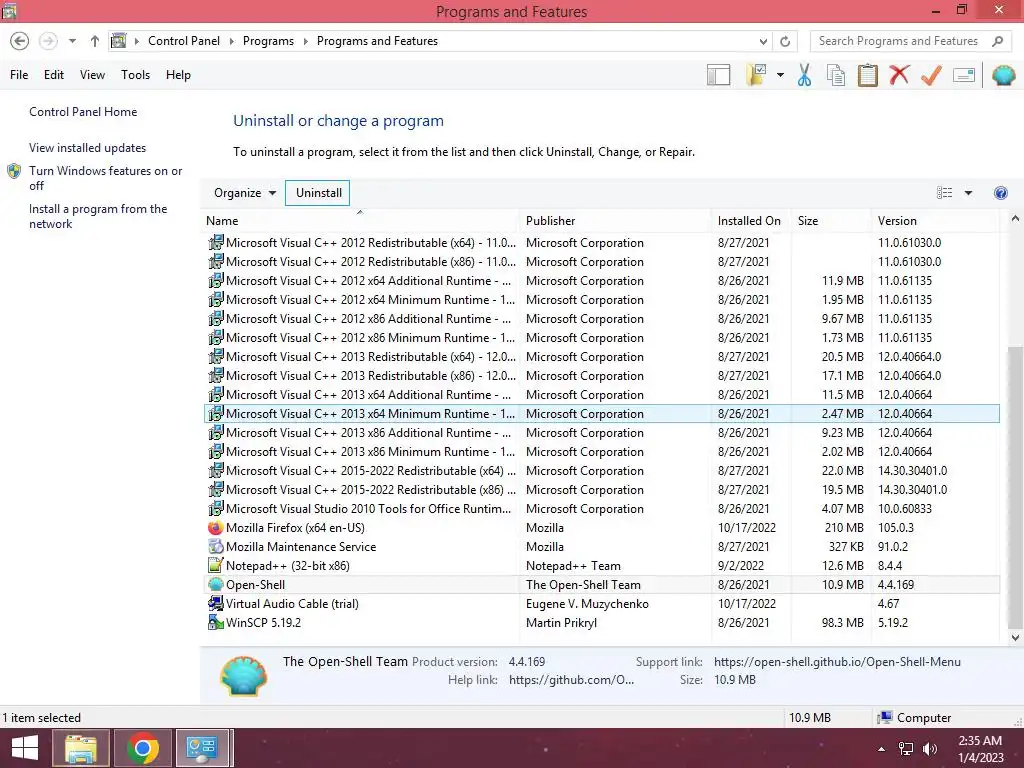
Task: Show hidden tray icons arrow
Action: tap(882, 749)
